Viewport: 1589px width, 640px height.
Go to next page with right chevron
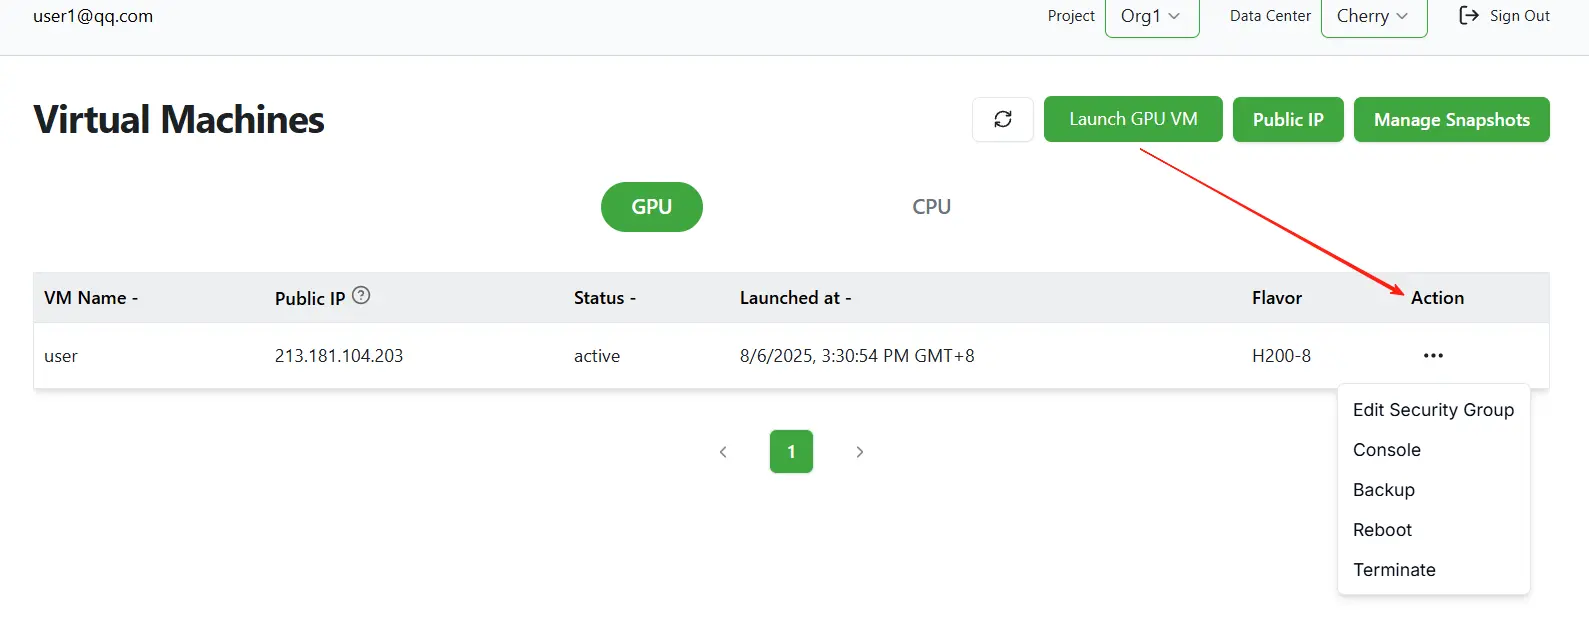pyautogui.click(x=859, y=452)
